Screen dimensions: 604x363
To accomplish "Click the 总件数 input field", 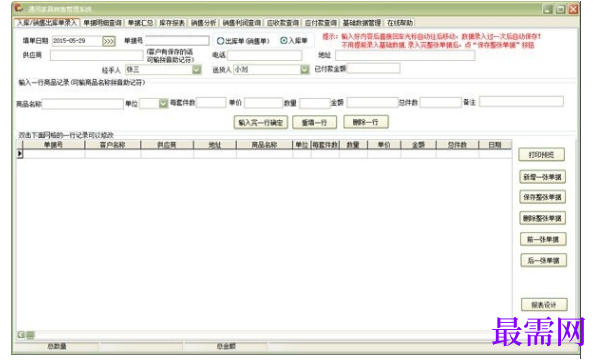I will (440, 103).
